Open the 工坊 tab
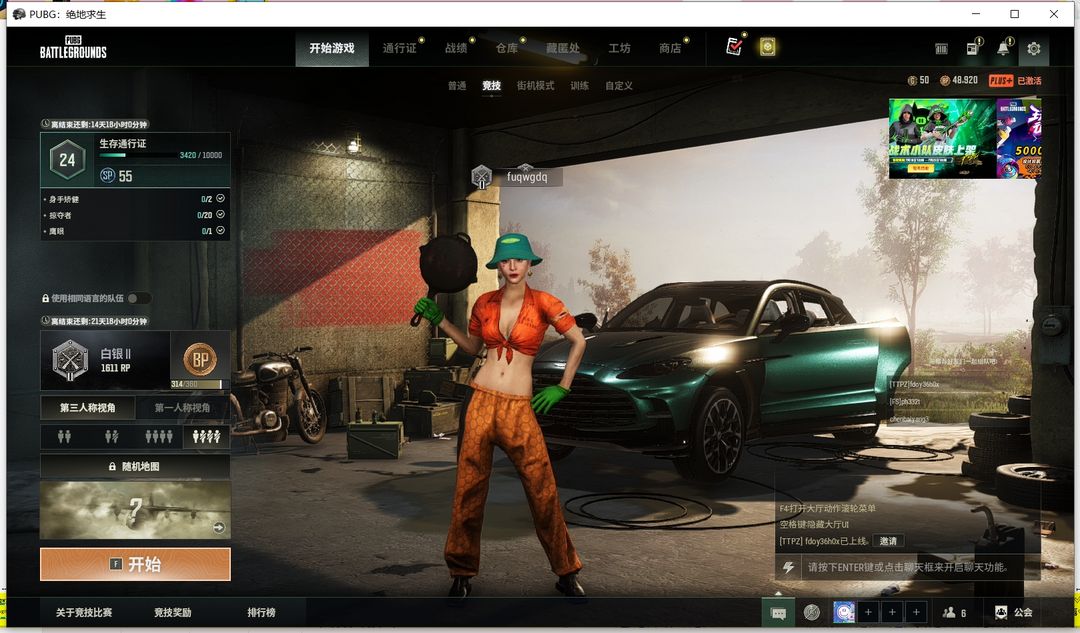 (619, 48)
